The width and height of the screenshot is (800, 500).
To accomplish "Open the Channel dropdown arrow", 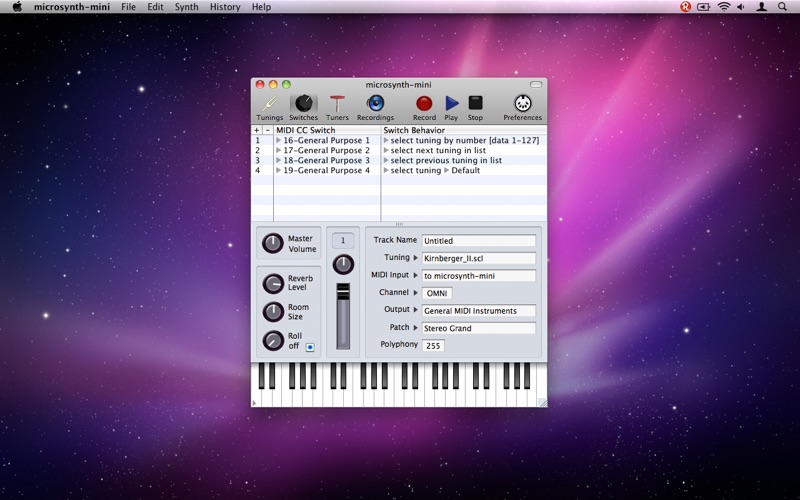I will click(x=415, y=292).
